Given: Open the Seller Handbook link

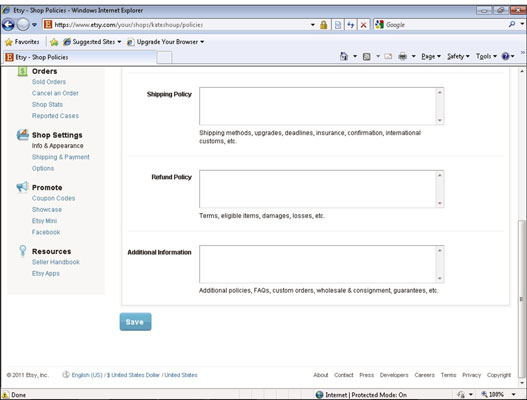Looking at the screenshot, I should (56, 262).
